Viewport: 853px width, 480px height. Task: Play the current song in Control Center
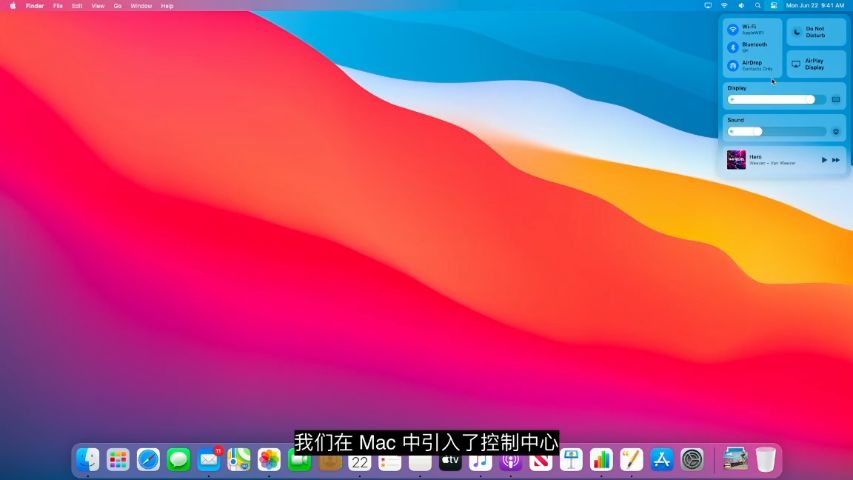pos(824,160)
